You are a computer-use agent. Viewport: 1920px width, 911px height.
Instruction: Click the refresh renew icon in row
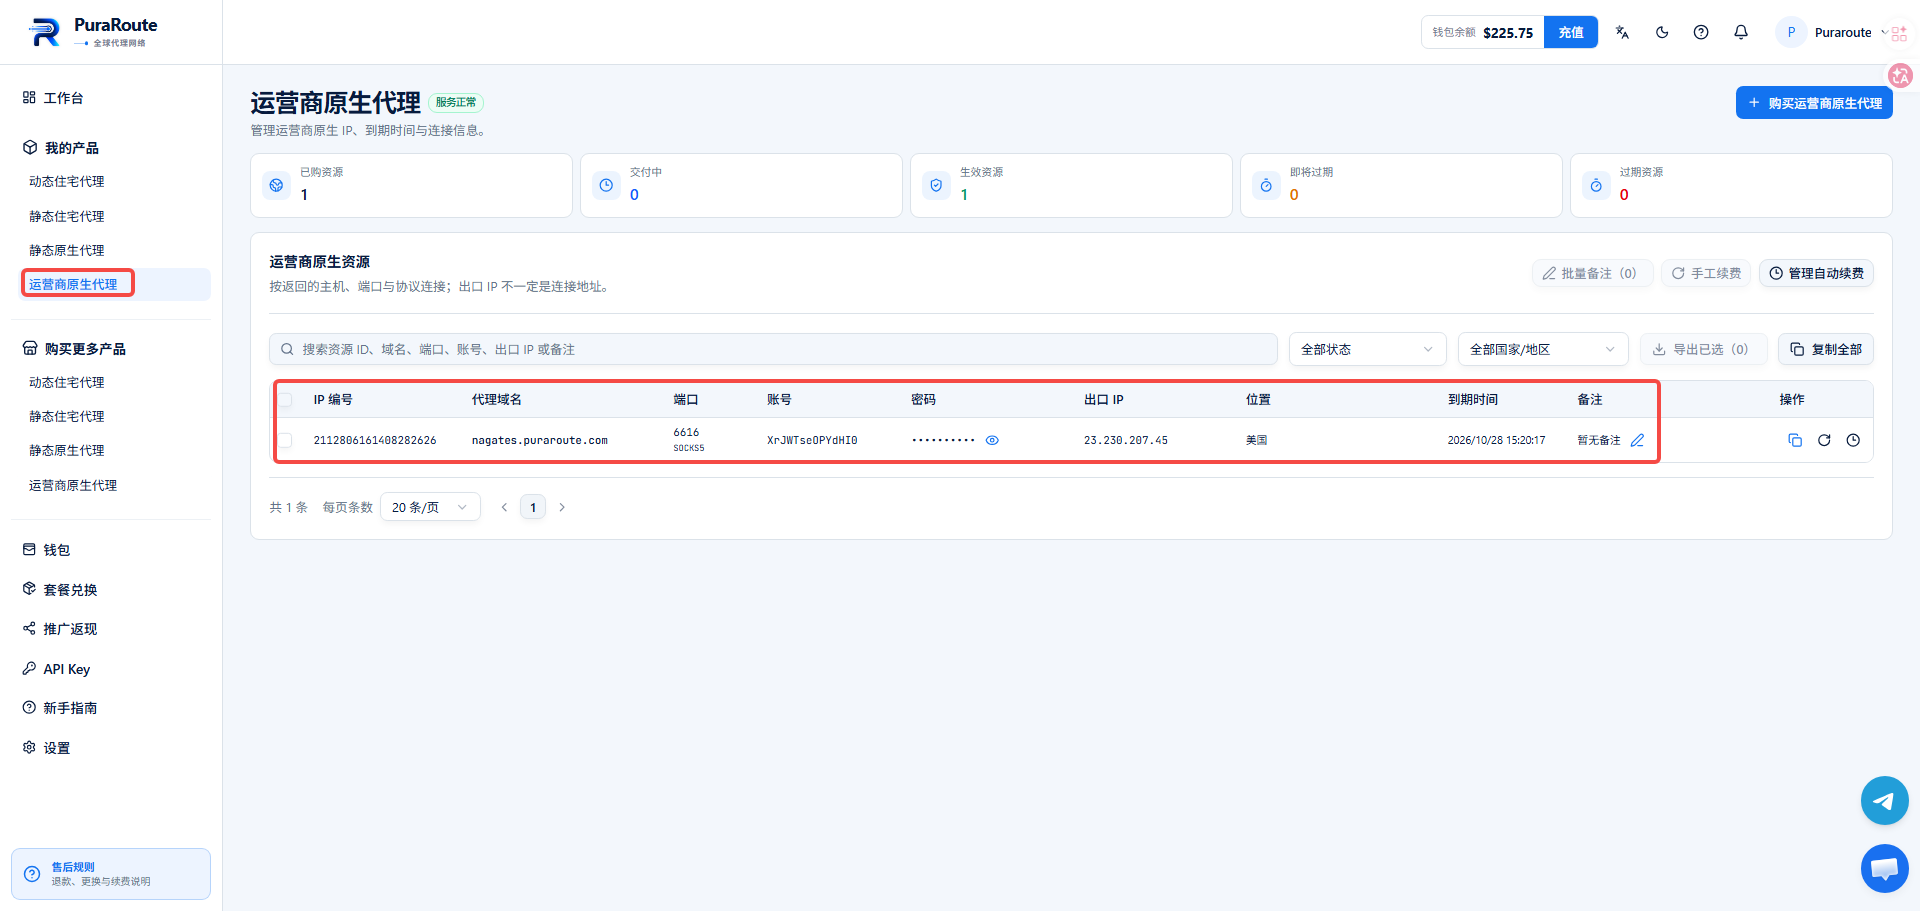point(1824,440)
